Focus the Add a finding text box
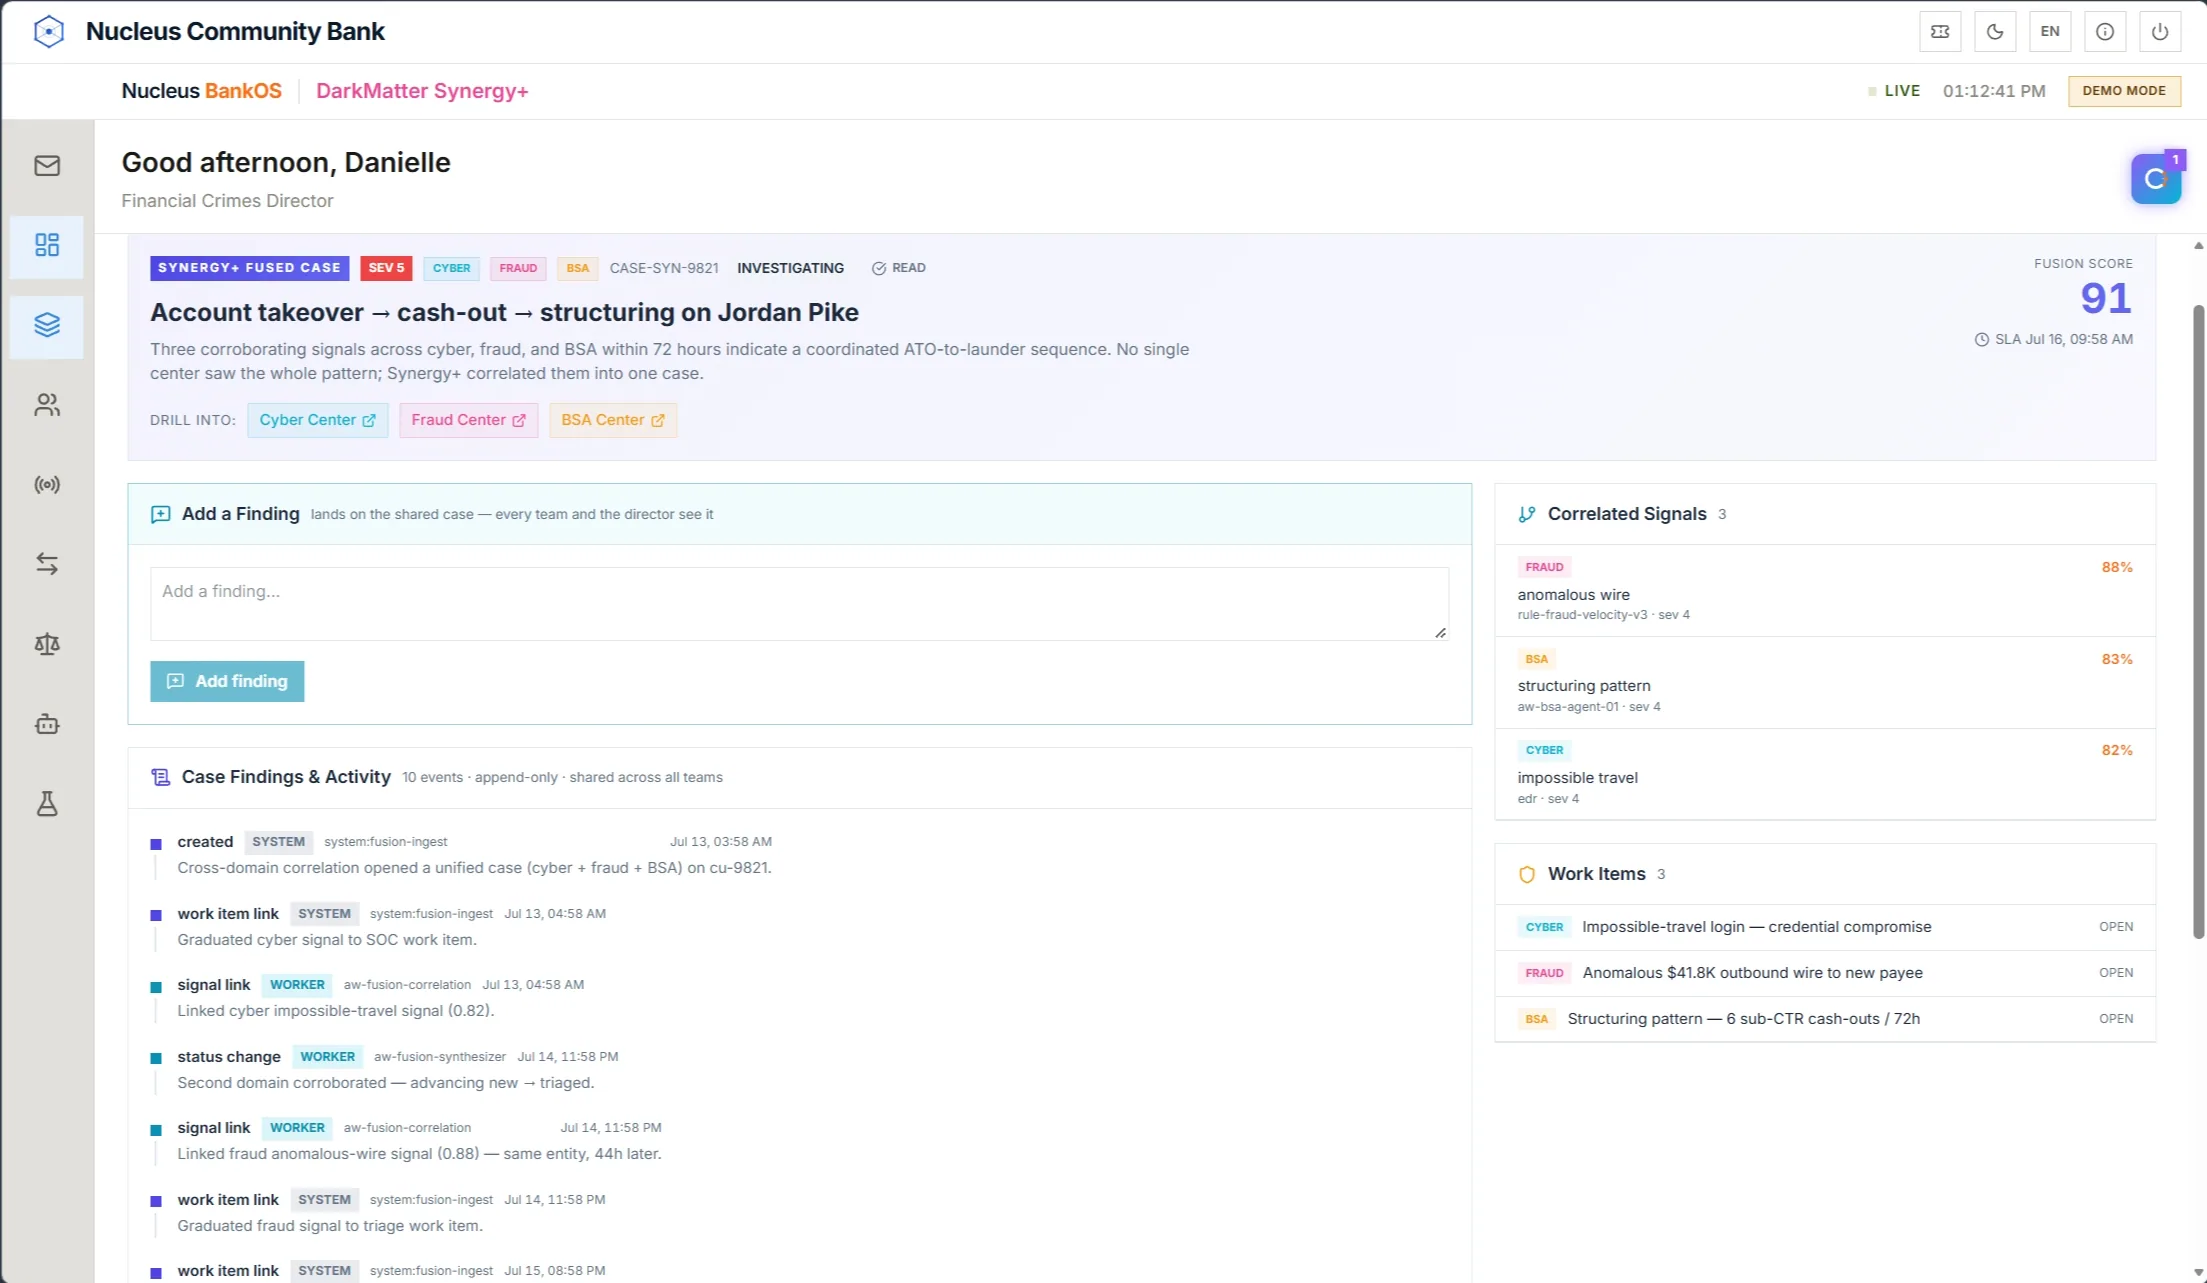This screenshot has width=2207, height=1283. click(x=799, y=604)
